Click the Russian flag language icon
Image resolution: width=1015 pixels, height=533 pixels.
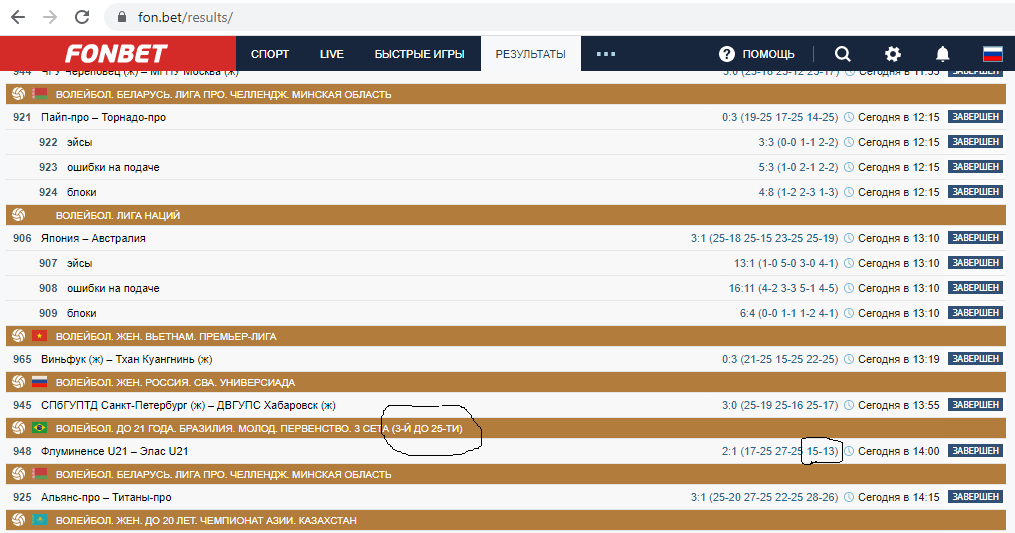[x=992, y=54]
